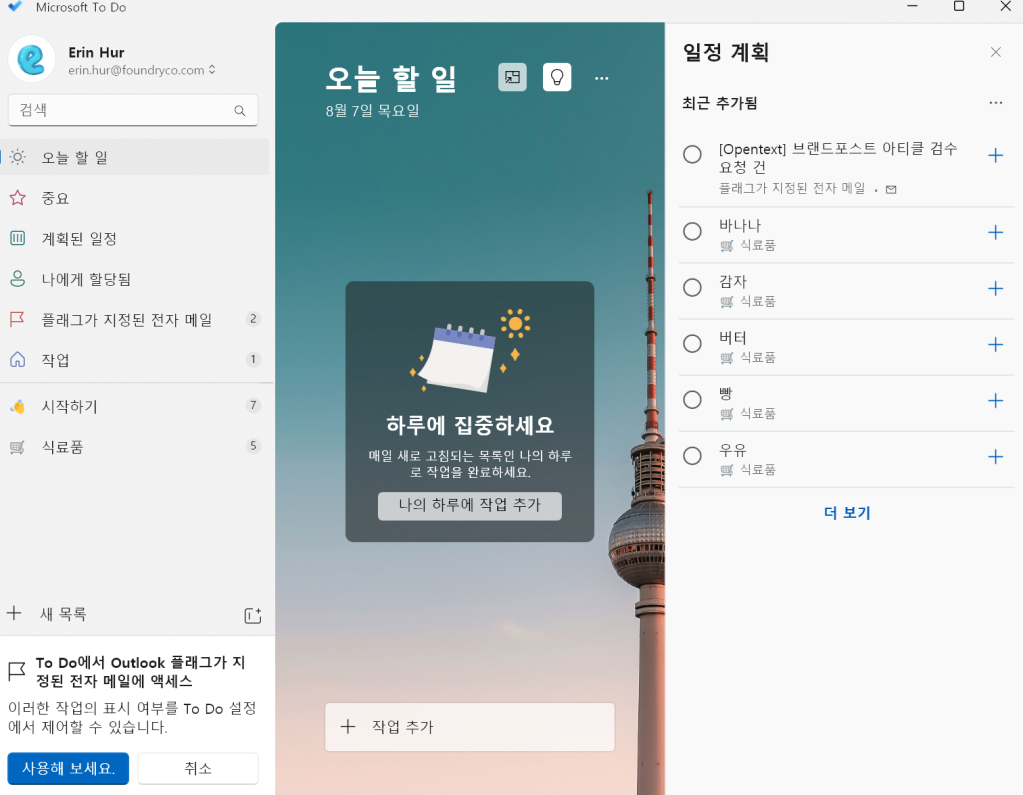
Task: Complete the Opentext 브랜드포스트 task circle
Action: [692, 155]
